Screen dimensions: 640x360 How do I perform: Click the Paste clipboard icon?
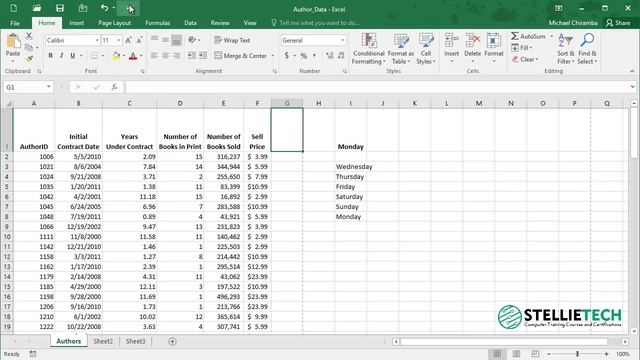13,41
